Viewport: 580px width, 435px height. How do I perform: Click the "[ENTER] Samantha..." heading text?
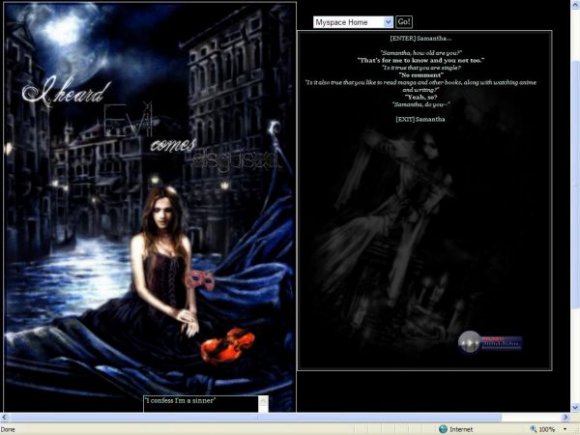click(x=421, y=38)
